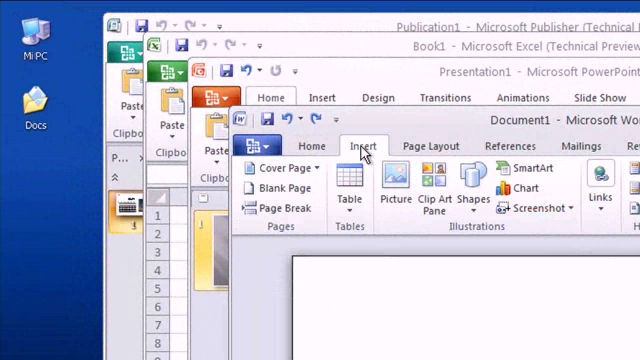This screenshot has width=640, height=360.
Task: Insert a Chart in Word
Action: (x=517, y=188)
